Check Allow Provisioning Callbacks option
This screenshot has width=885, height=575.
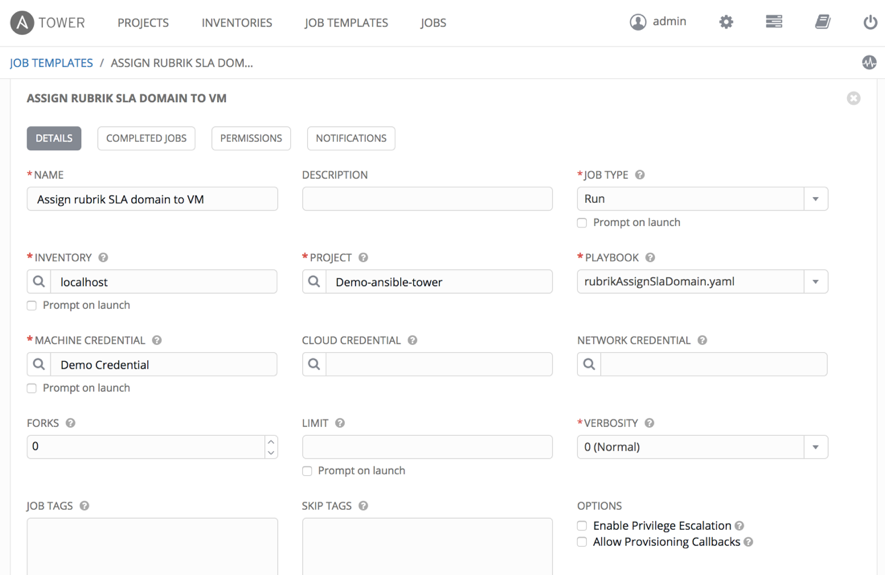coord(582,542)
